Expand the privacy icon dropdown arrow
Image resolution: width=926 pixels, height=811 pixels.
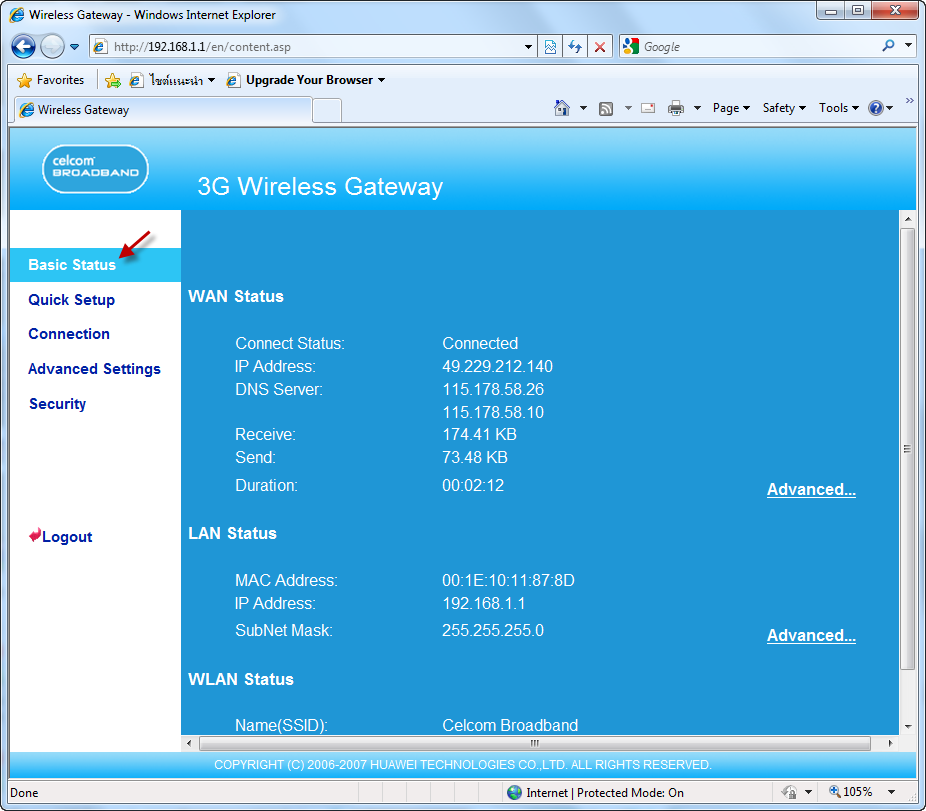click(808, 792)
